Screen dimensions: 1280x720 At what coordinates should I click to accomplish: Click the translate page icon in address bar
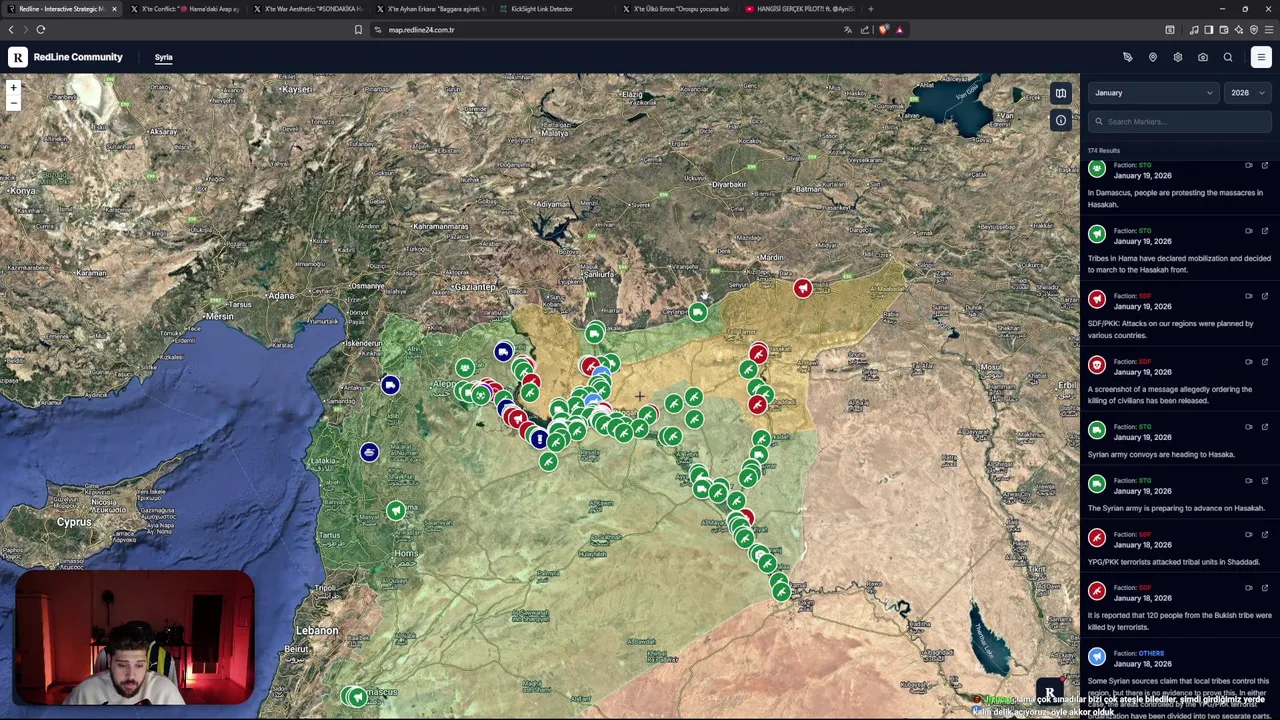(x=848, y=30)
